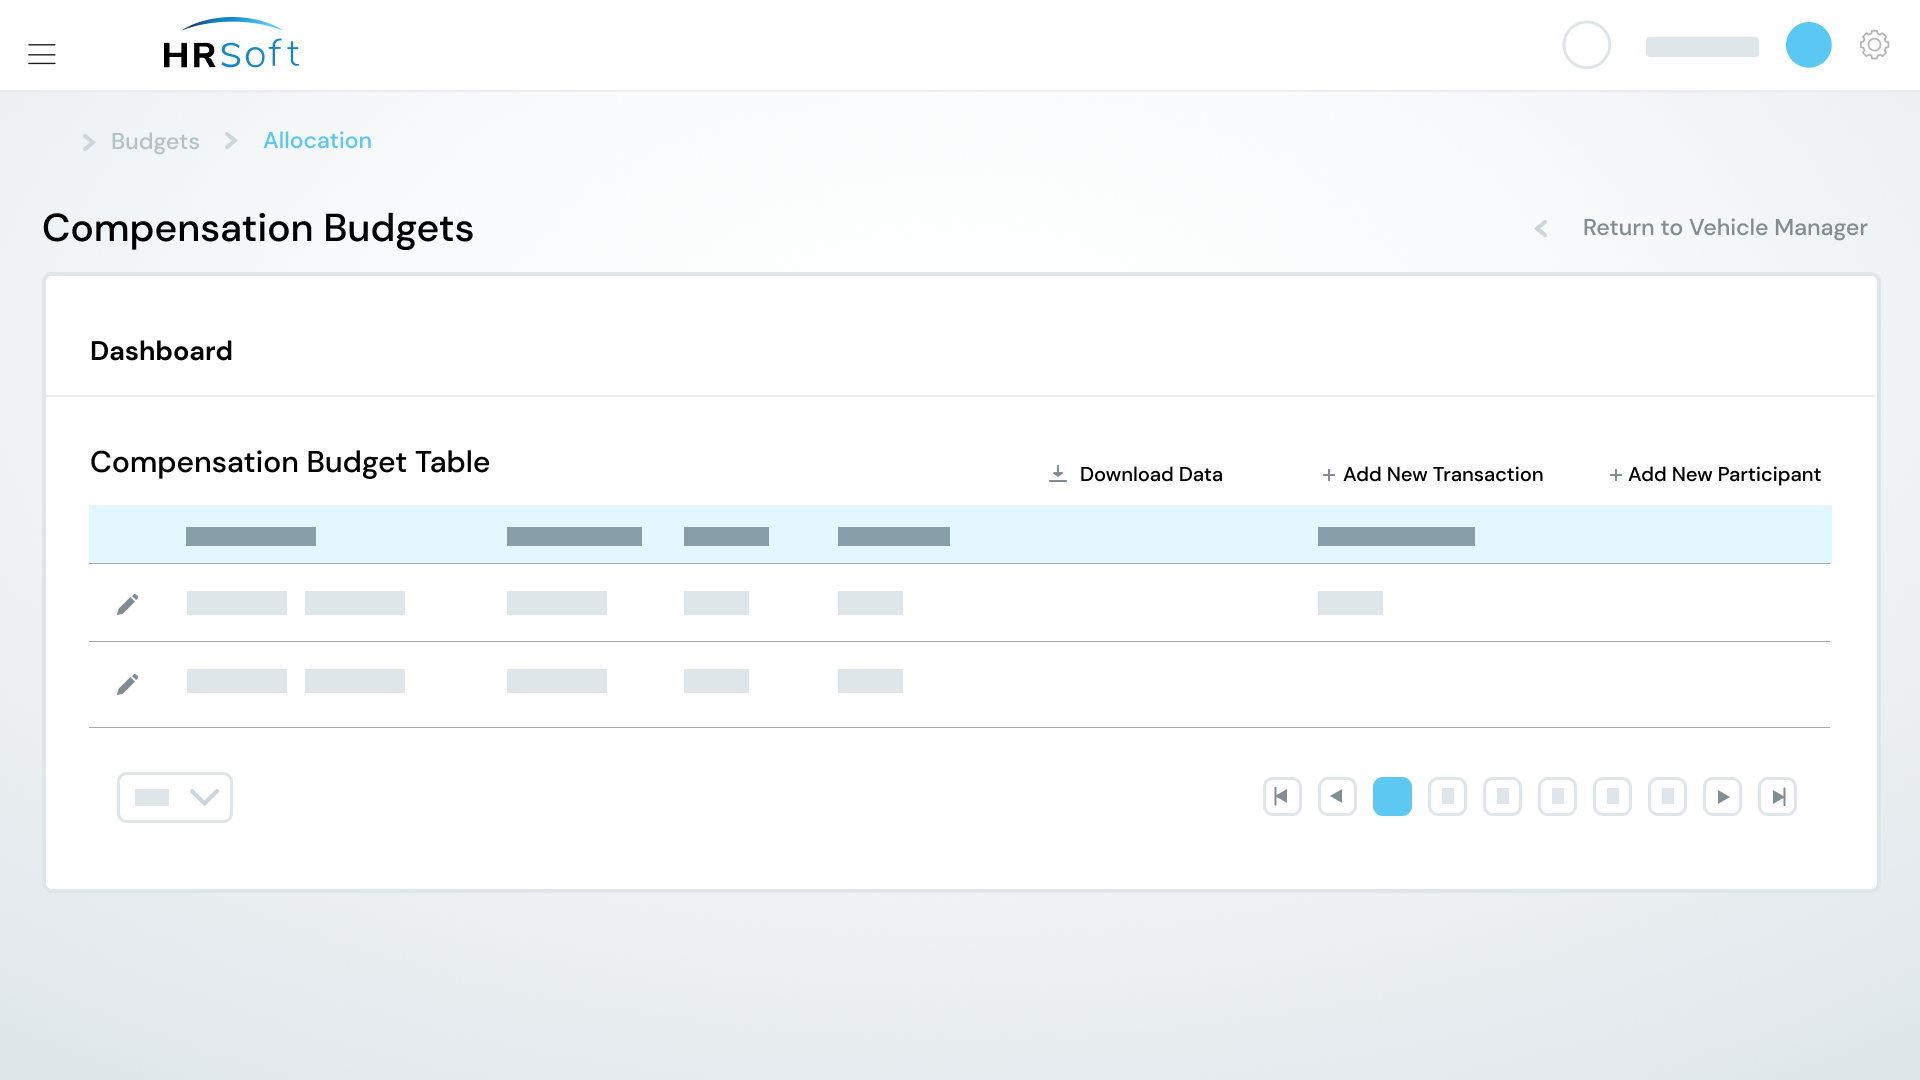This screenshot has height=1080, width=1920.
Task: Click the blue user avatar circle
Action: point(1808,45)
